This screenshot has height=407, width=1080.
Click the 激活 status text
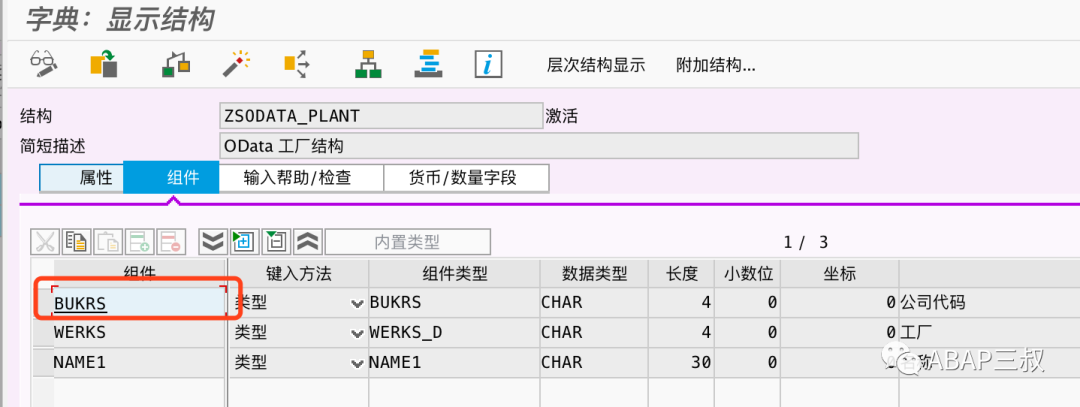(561, 116)
